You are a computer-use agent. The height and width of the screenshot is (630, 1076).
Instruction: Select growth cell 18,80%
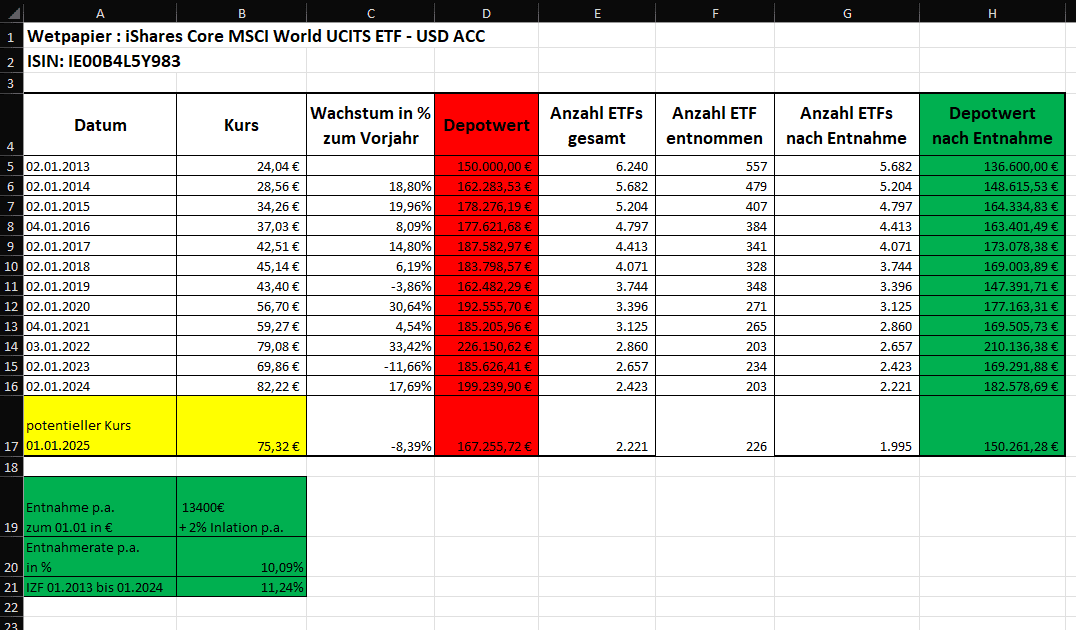(371, 186)
